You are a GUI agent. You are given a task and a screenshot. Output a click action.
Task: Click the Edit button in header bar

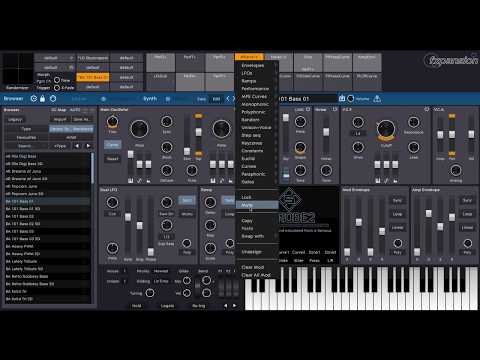216,99
